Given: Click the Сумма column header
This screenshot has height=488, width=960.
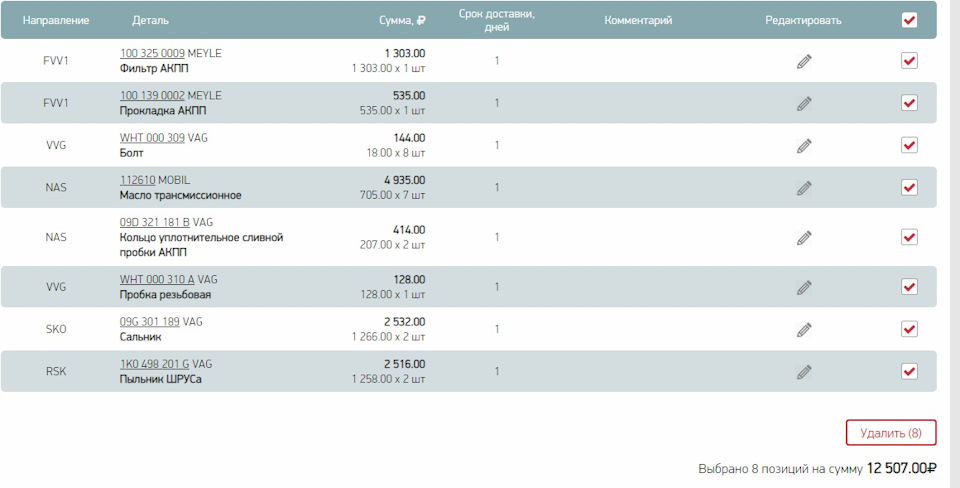Looking at the screenshot, I should [402, 20].
